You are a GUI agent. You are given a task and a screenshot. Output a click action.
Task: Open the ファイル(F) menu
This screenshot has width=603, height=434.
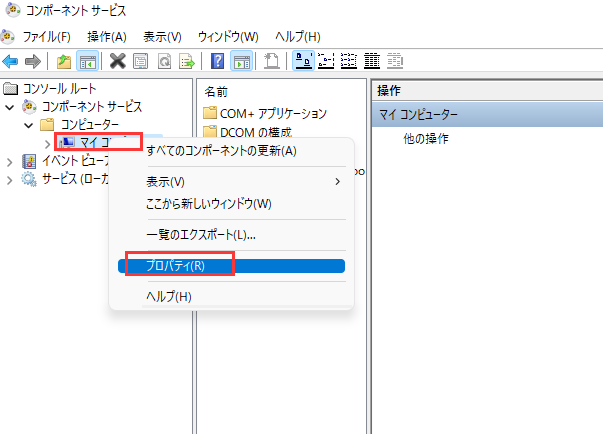tap(47, 37)
